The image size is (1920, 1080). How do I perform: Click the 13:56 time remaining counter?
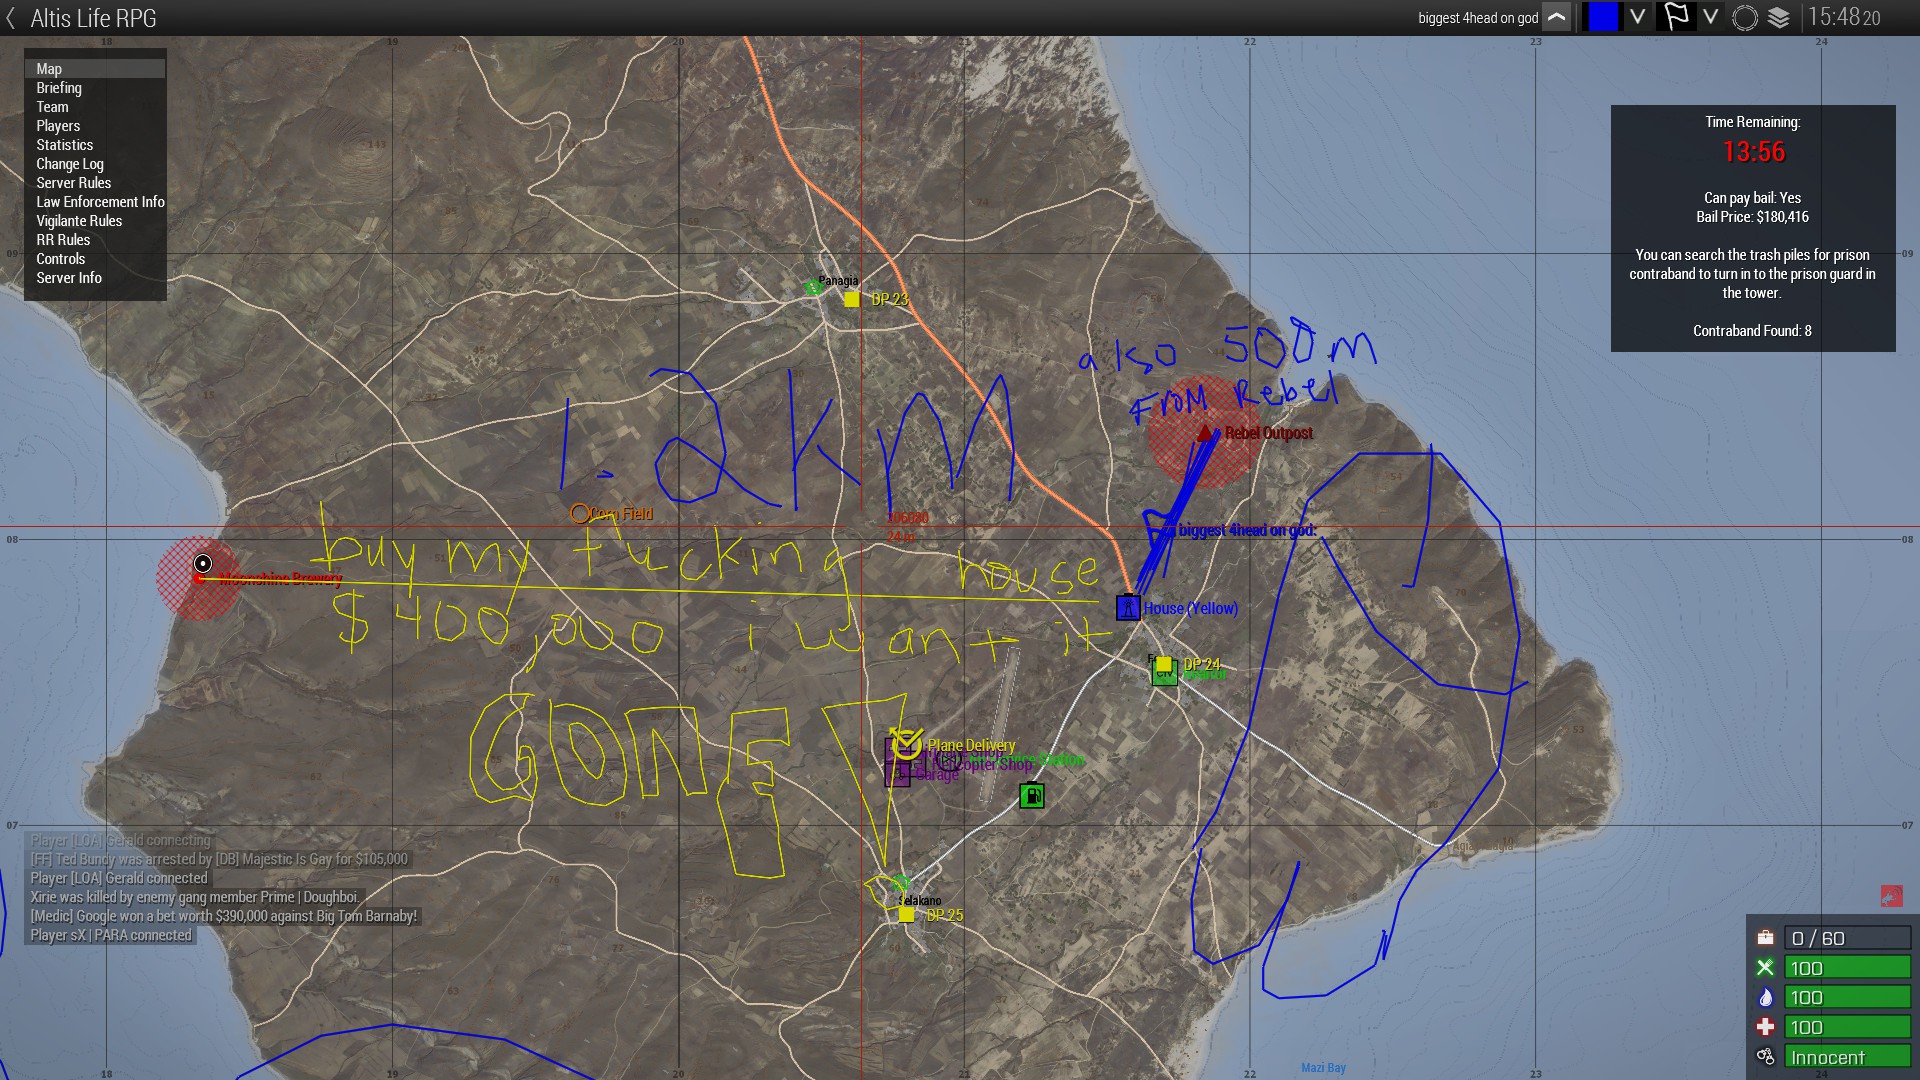1753,152
